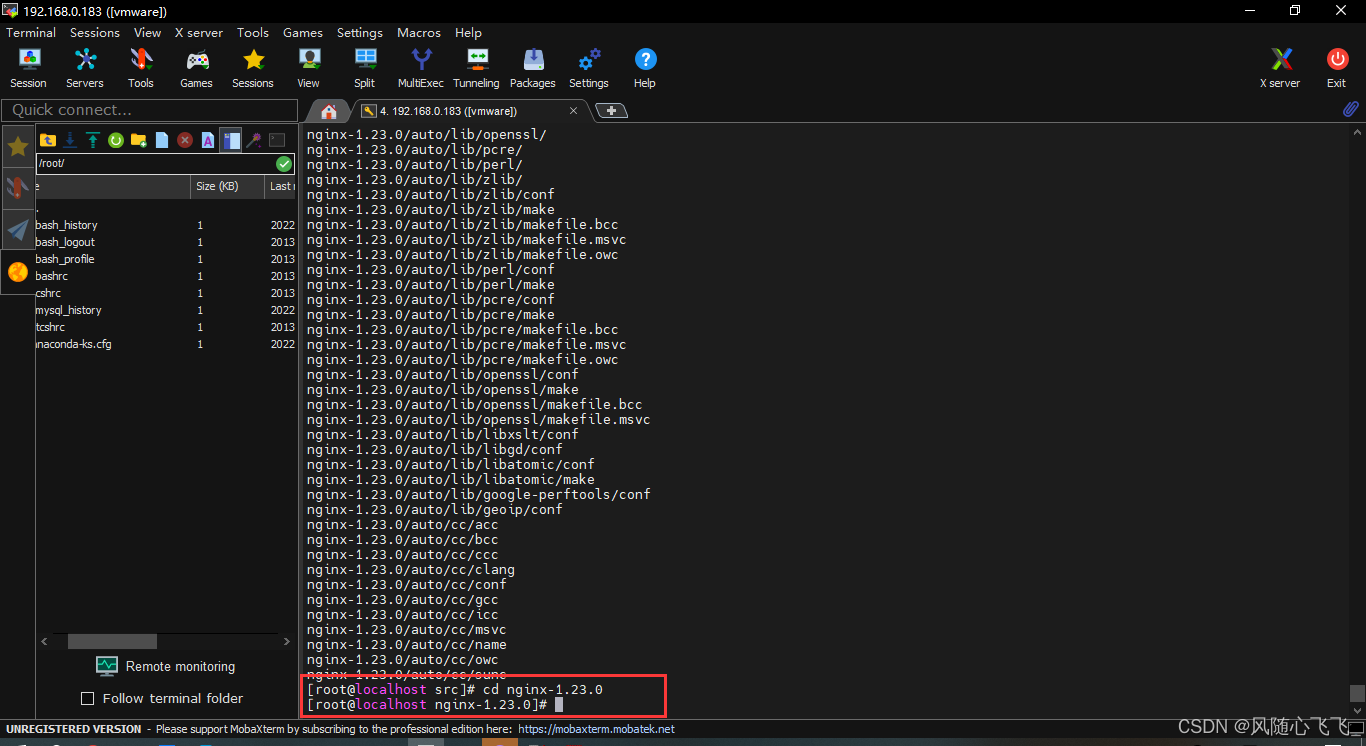Click the magic wand icon in SFTP toolbar
This screenshot has width=1366, height=746.
[255, 140]
